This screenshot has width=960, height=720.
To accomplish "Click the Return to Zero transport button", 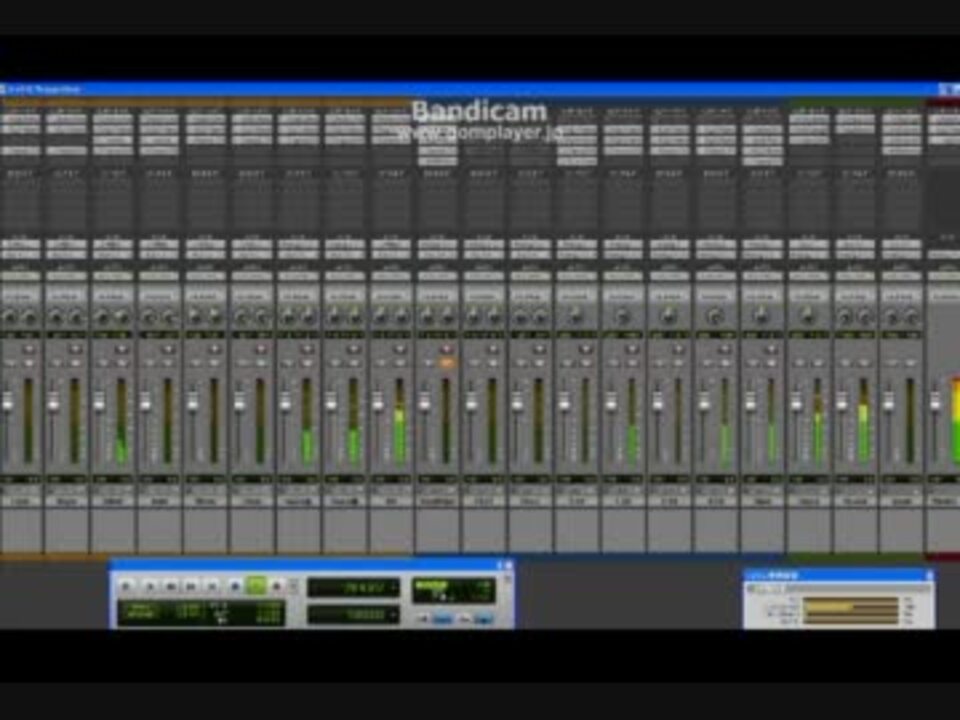I will click(150, 586).
